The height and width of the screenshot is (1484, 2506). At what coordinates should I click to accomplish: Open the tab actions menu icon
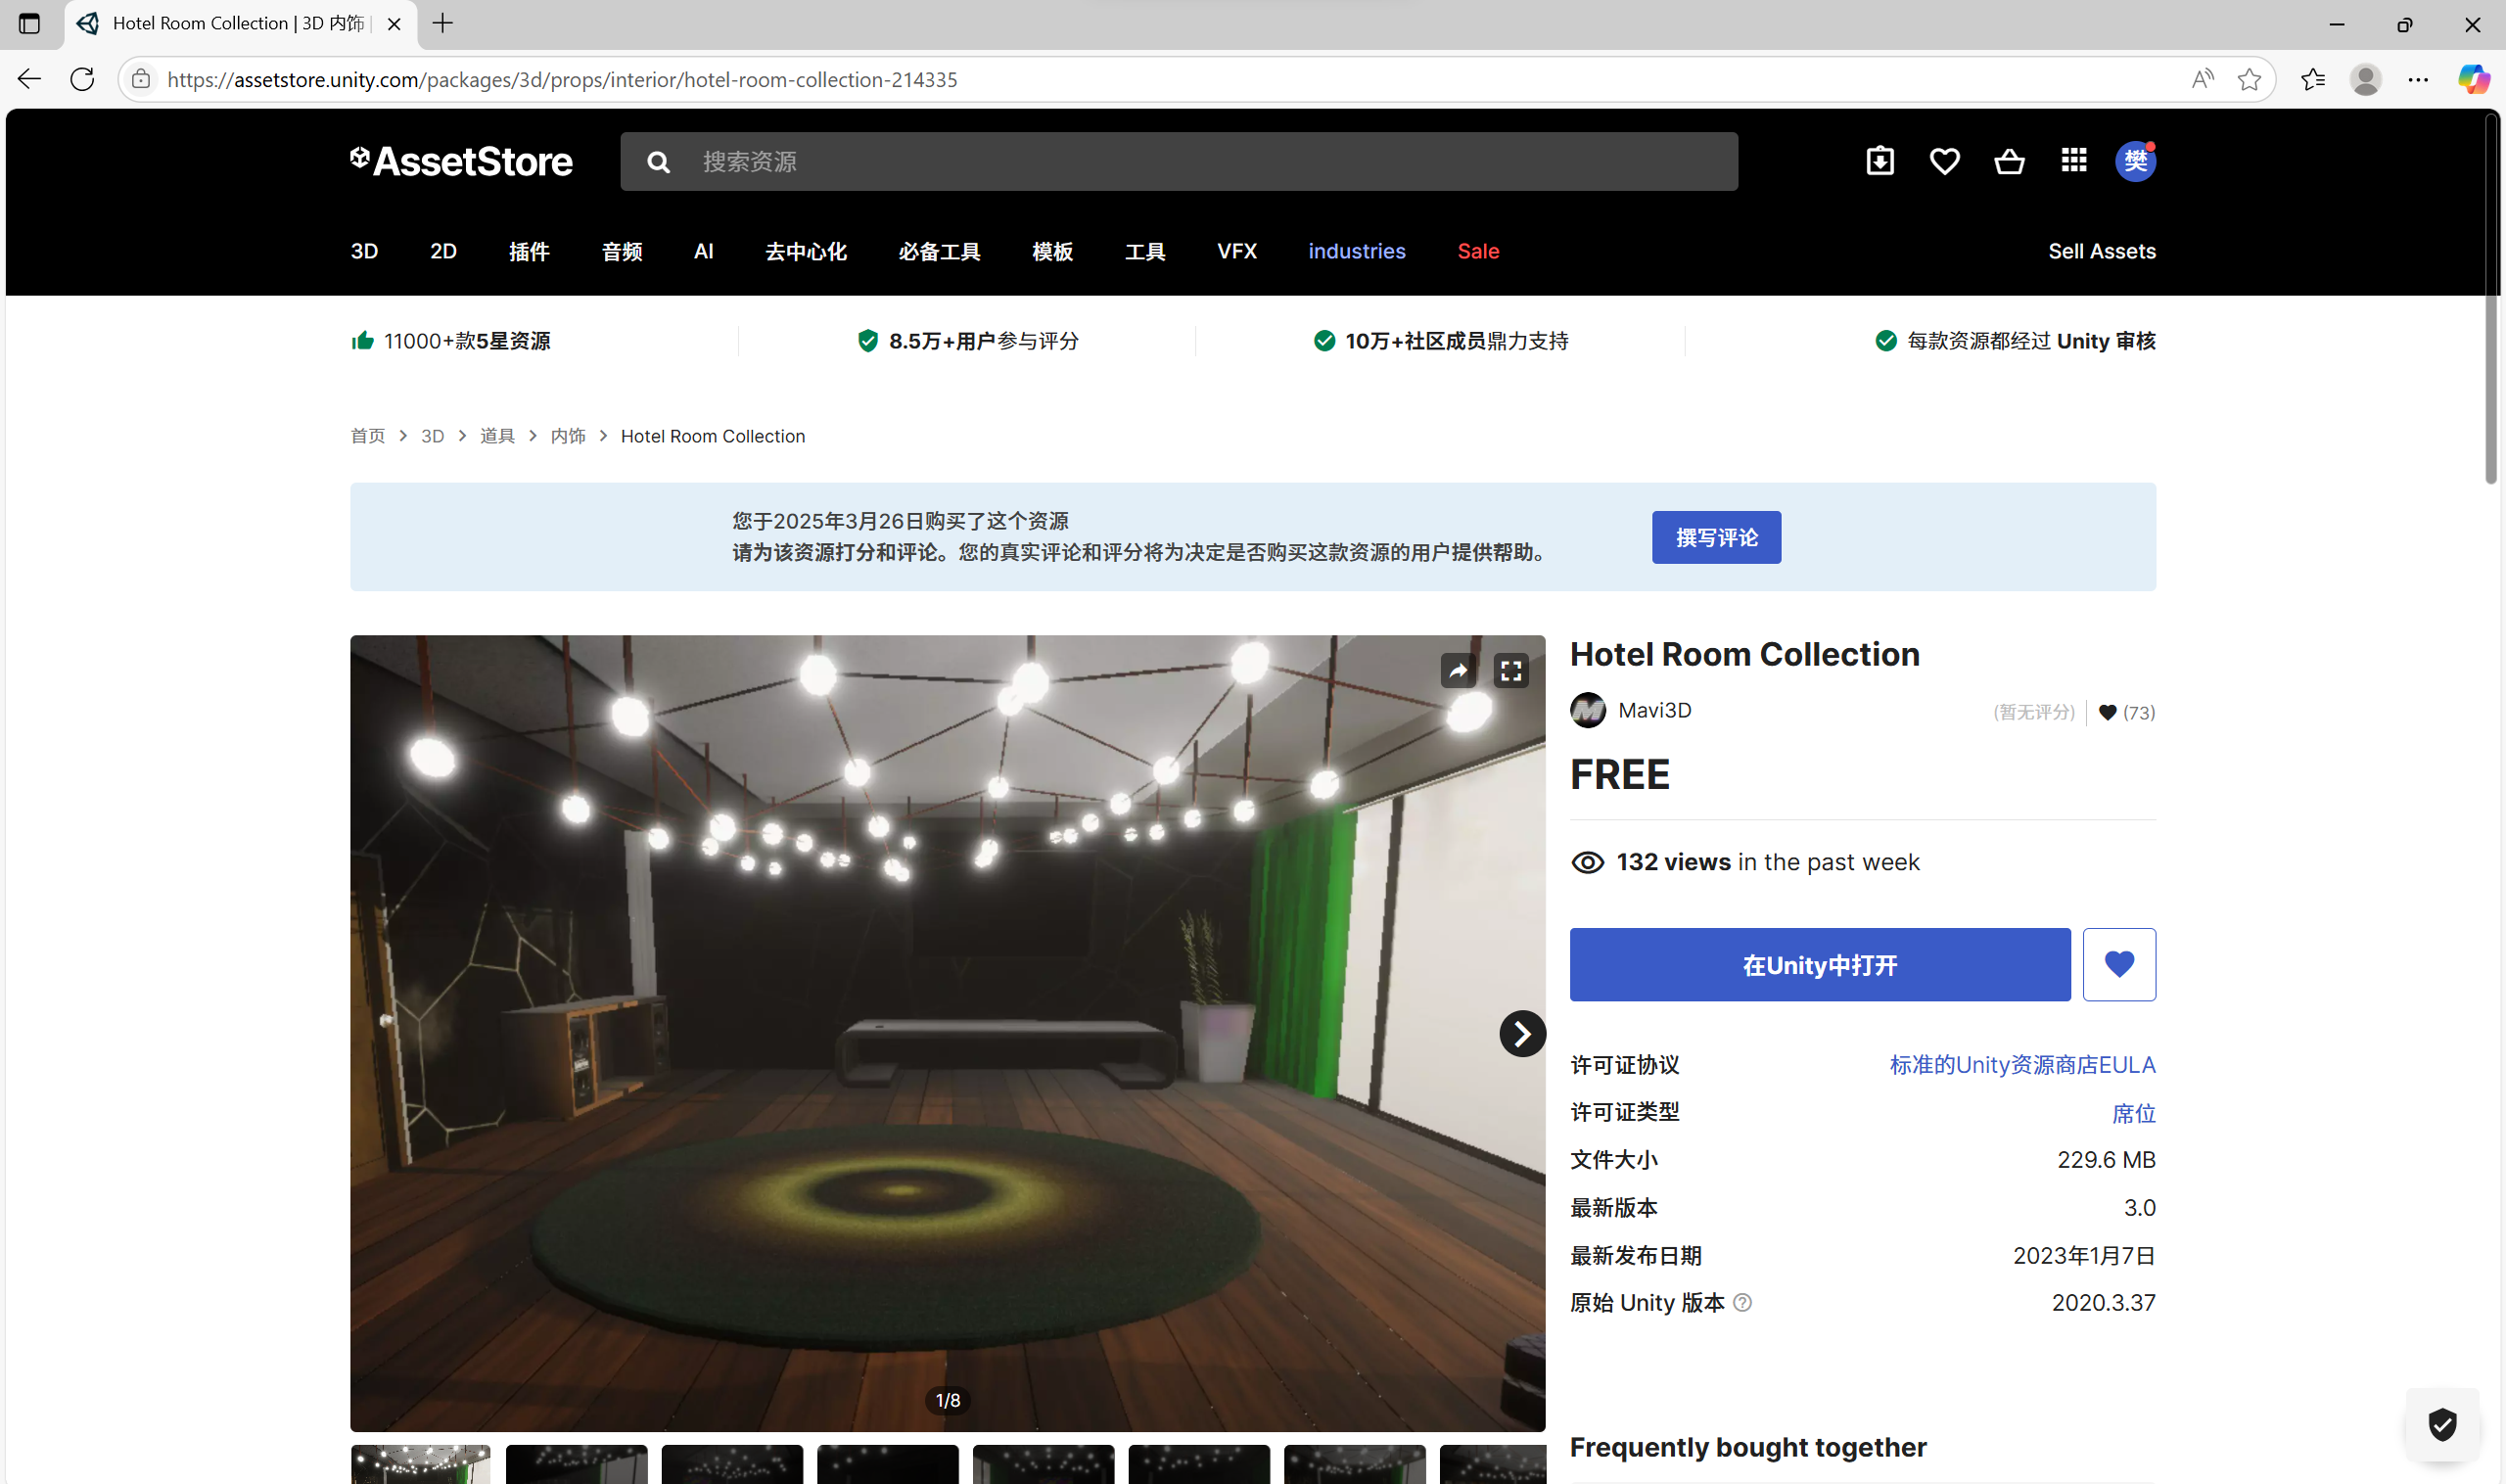29,23
